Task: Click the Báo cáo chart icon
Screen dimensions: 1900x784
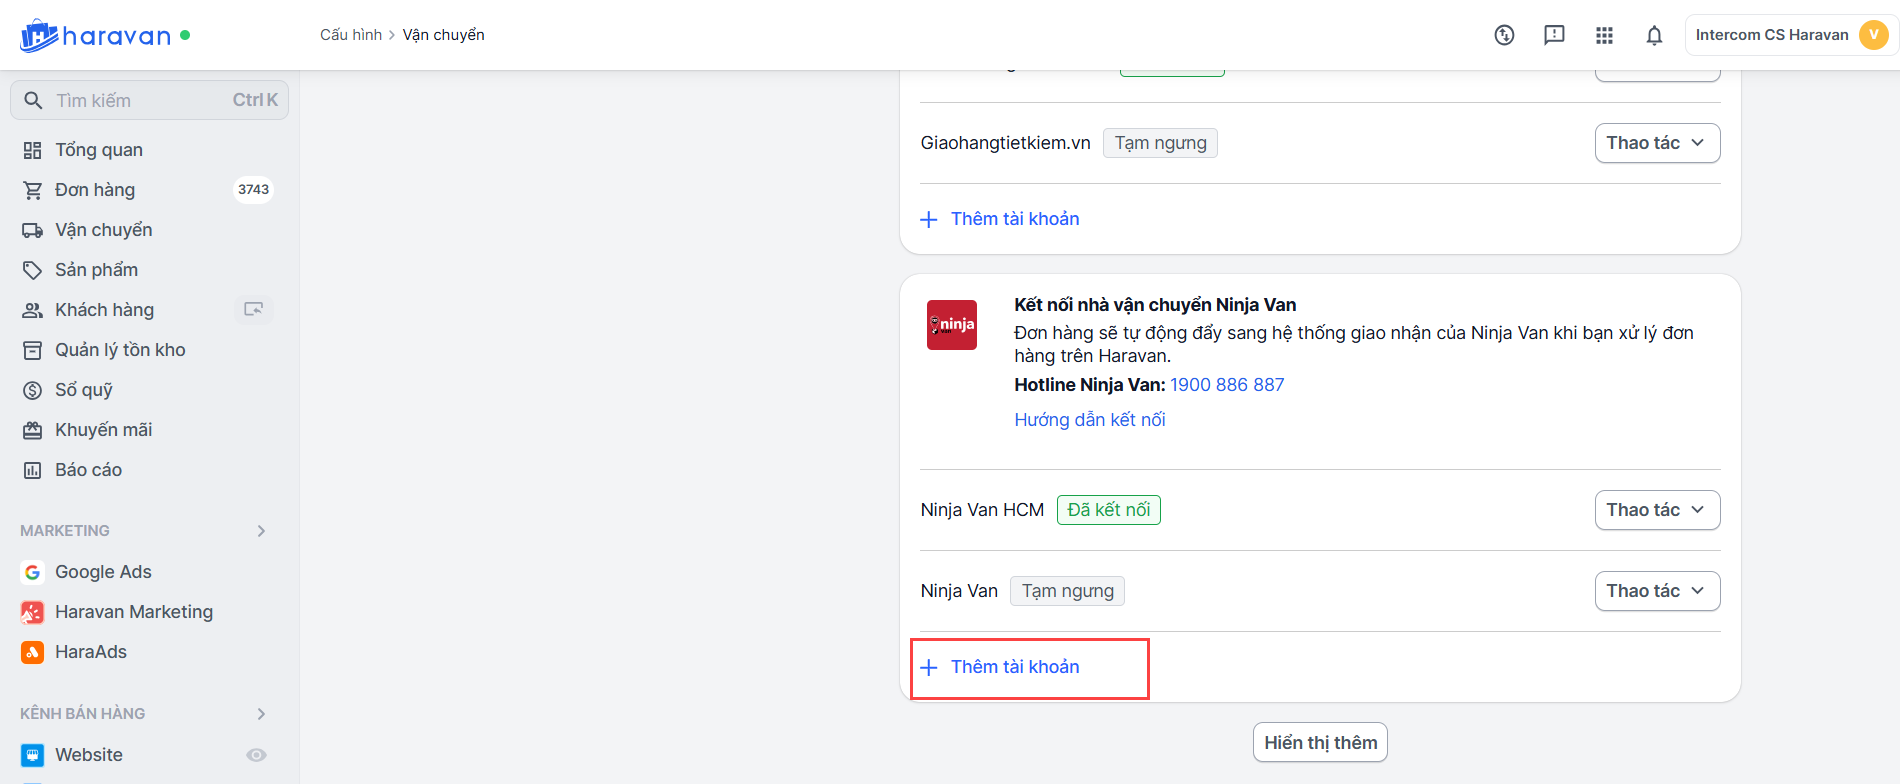Action: point(33,470)
